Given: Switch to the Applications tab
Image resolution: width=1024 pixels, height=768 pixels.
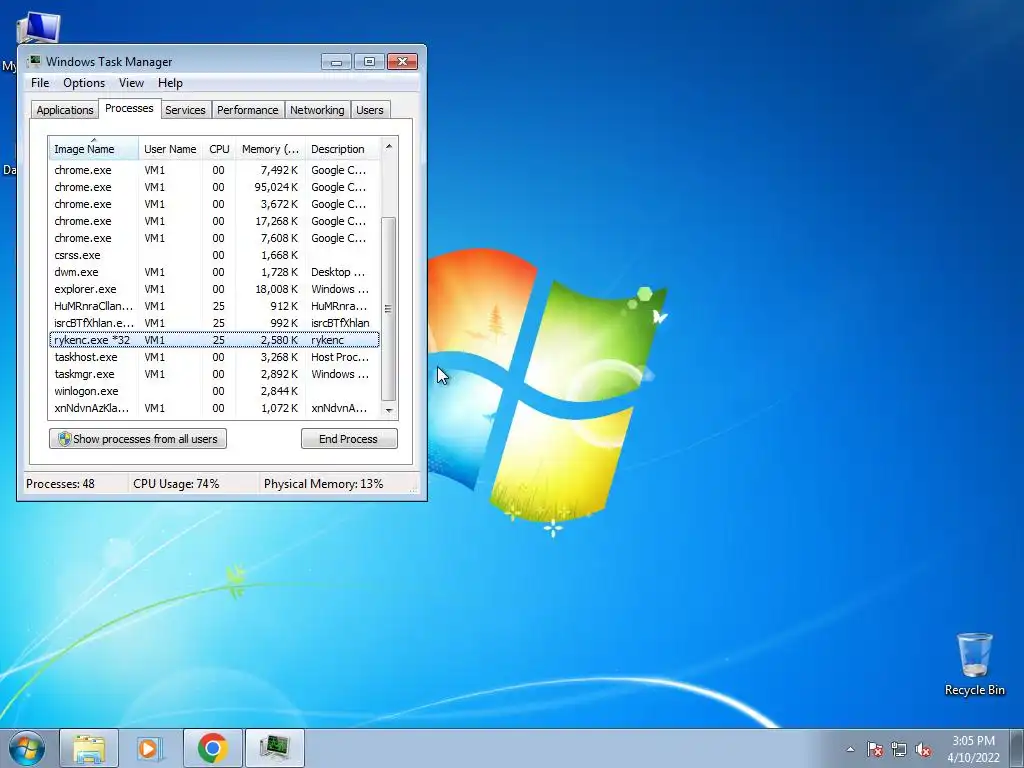Looking at the screenshot, I should [65, 110].
